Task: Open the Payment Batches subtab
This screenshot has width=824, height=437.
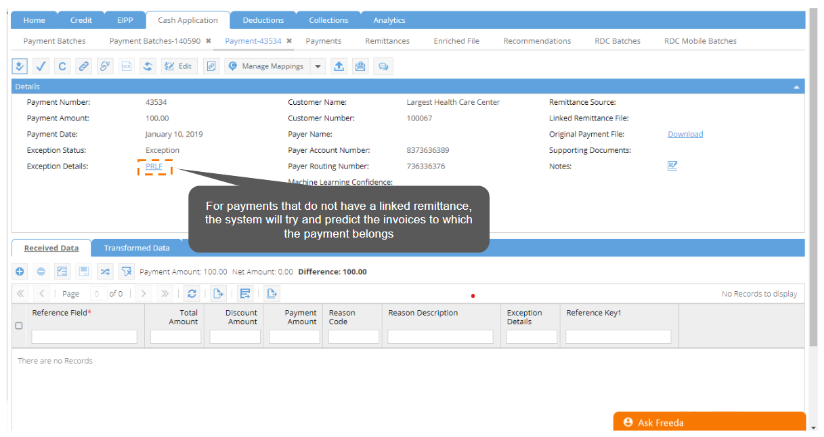Action: click(54, 41)
